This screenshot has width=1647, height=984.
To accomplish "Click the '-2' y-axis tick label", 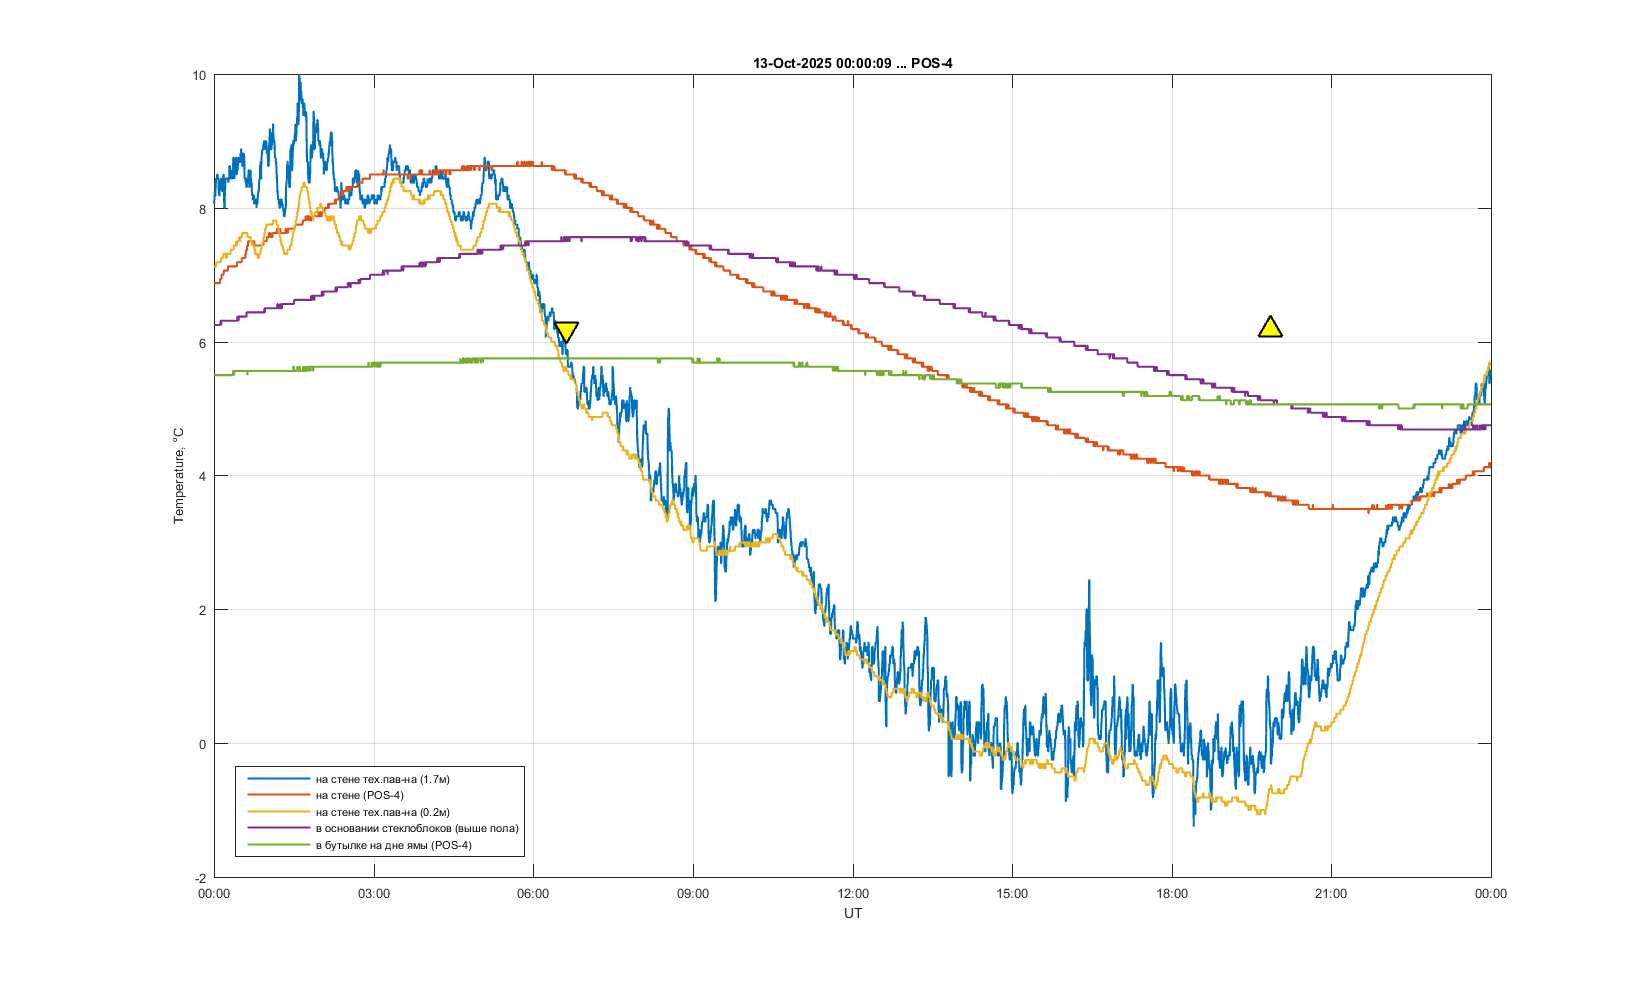I will tap(200, 878).
